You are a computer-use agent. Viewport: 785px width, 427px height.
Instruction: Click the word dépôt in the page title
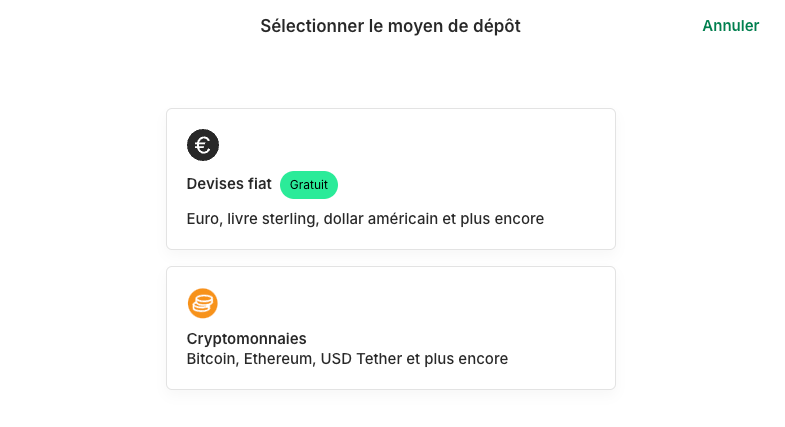coord(495,26)
